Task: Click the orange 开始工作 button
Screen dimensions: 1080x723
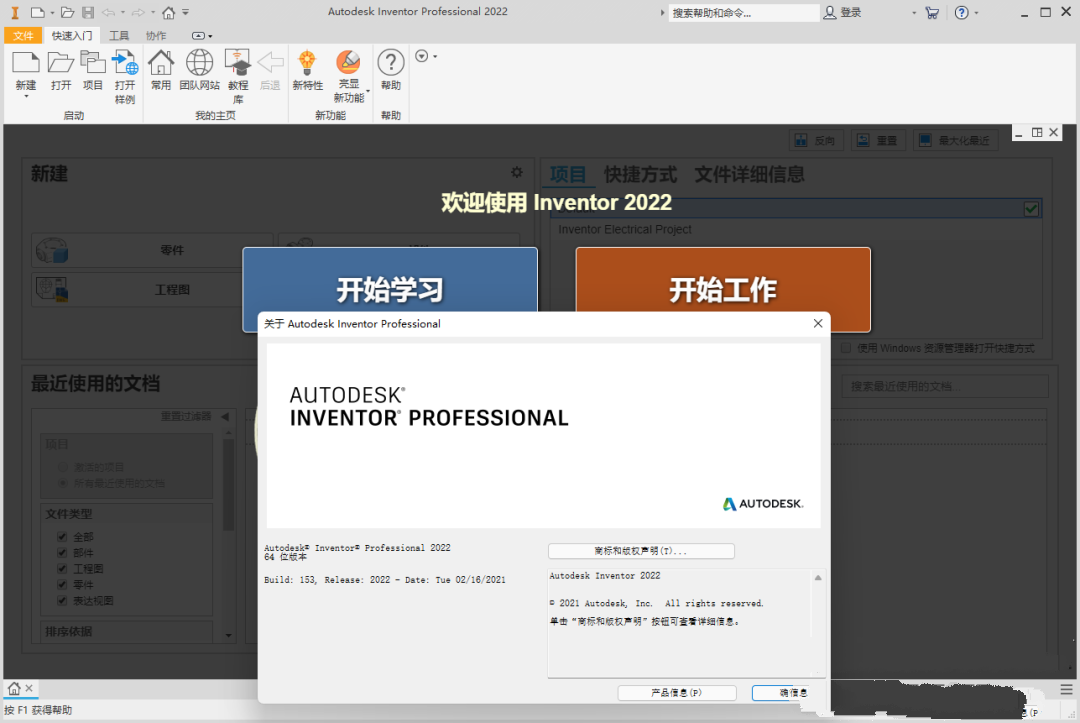Action: (723, 289)
